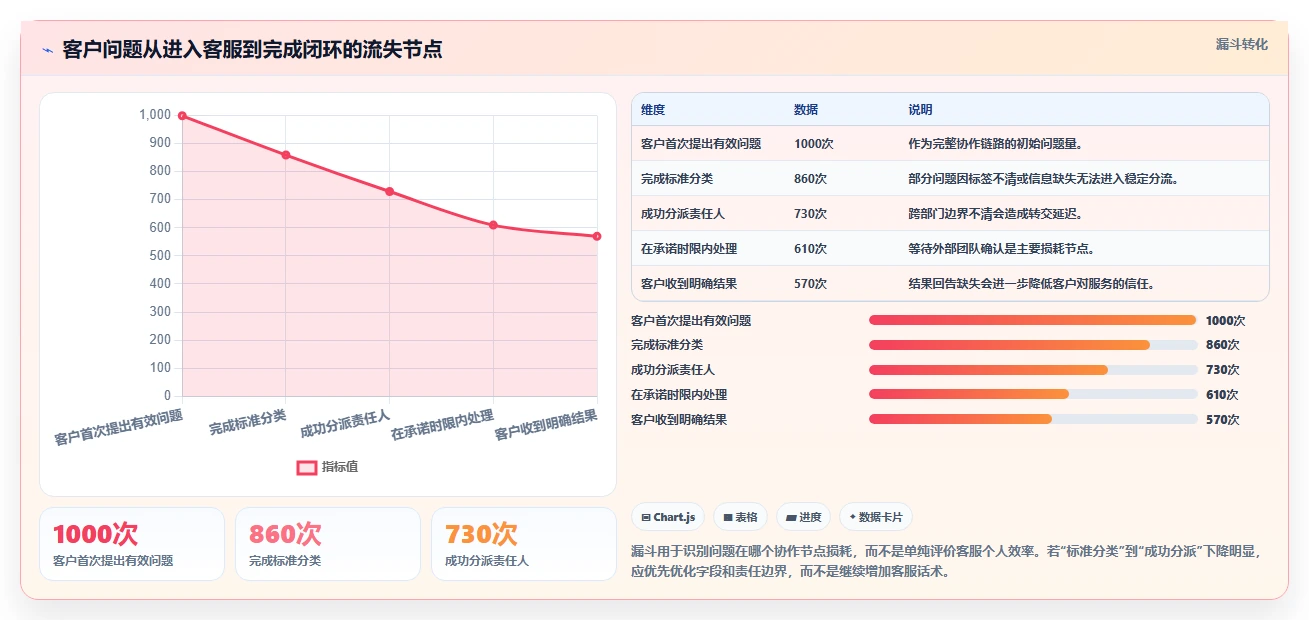1309x620 pixels.
Task: Click the 客户收到明确结果 progress bar
Action: [1033, 419]
